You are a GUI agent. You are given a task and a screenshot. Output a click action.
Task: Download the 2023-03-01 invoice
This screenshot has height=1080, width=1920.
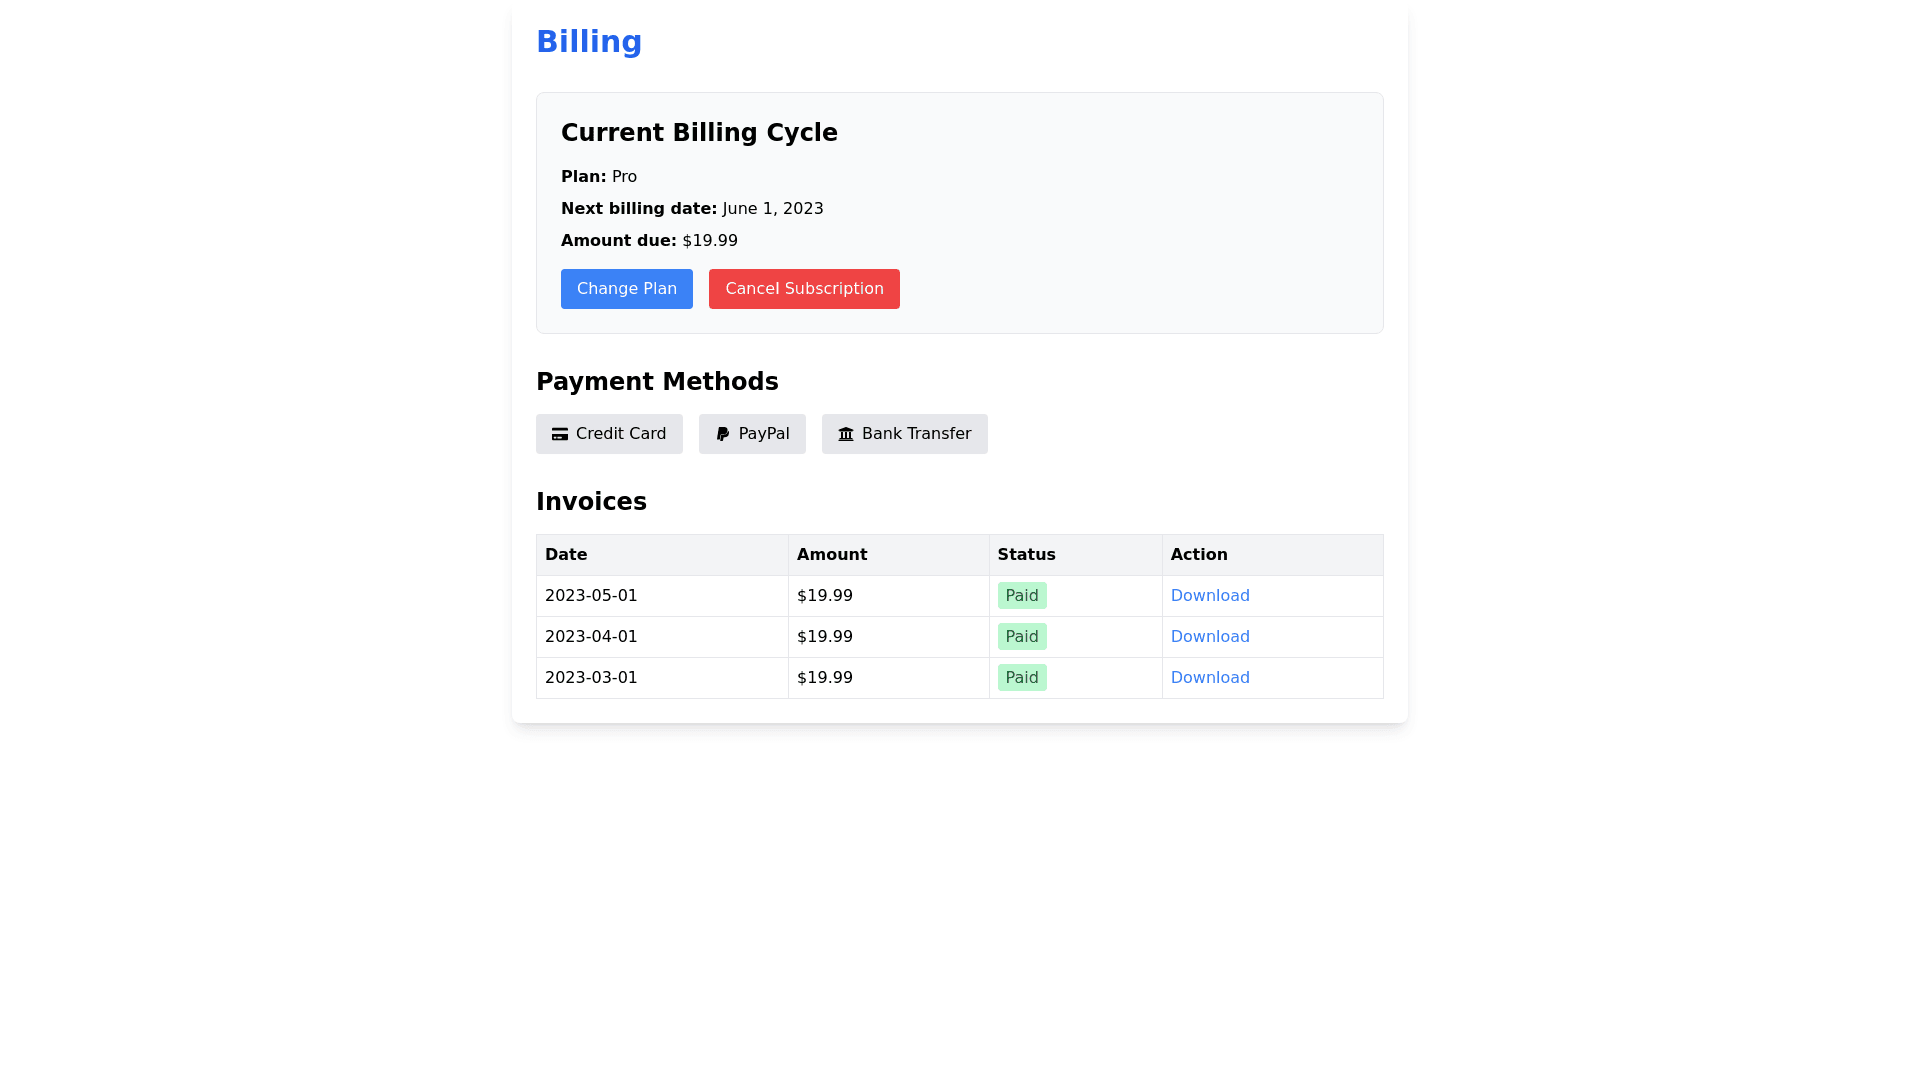tap(1210, 678)
